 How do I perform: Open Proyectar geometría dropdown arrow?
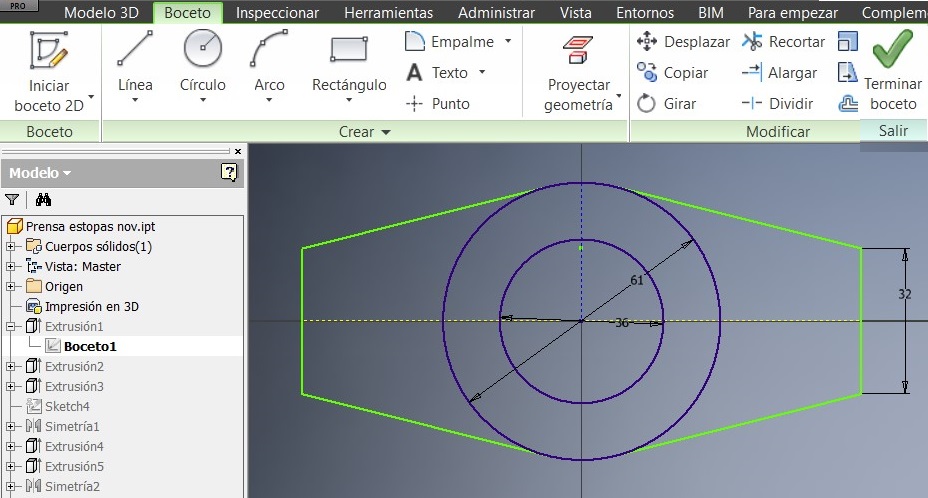[618, 96]
